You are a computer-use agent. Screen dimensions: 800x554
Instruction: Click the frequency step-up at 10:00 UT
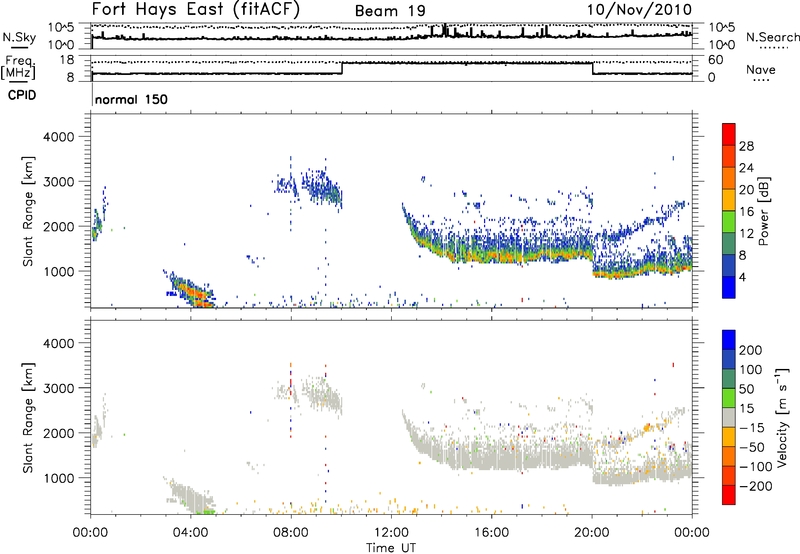[x=342, y=68]
